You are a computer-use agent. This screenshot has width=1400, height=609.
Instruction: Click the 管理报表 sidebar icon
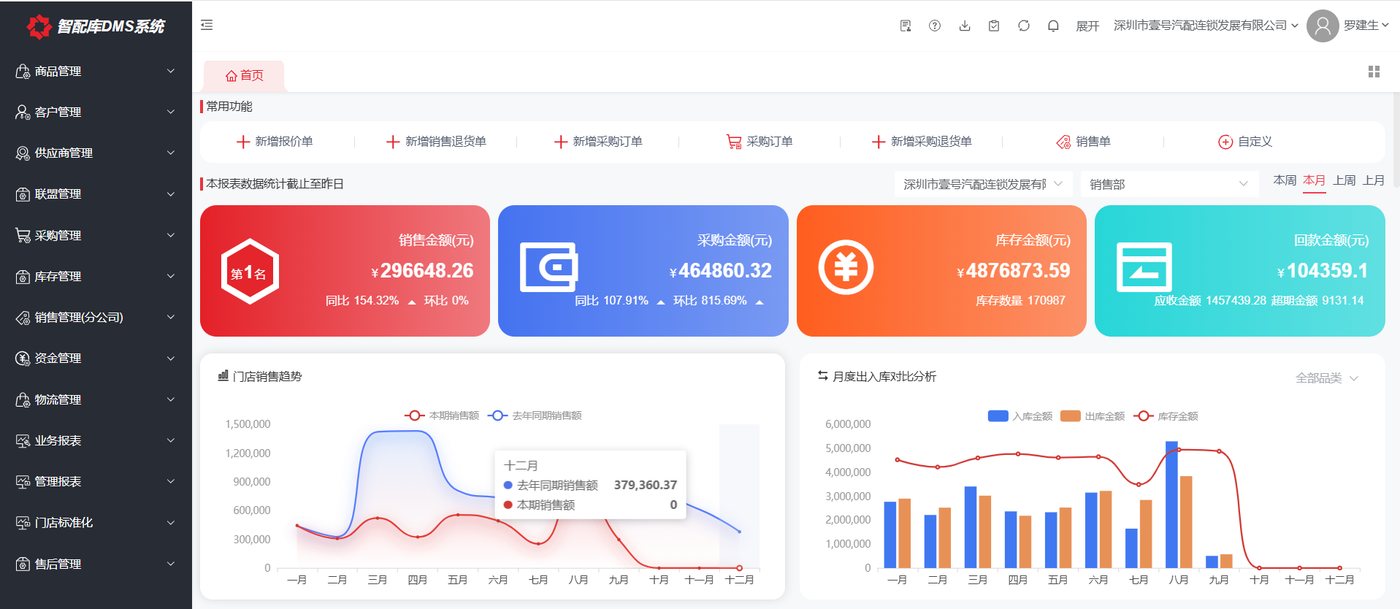pos(22,481)
